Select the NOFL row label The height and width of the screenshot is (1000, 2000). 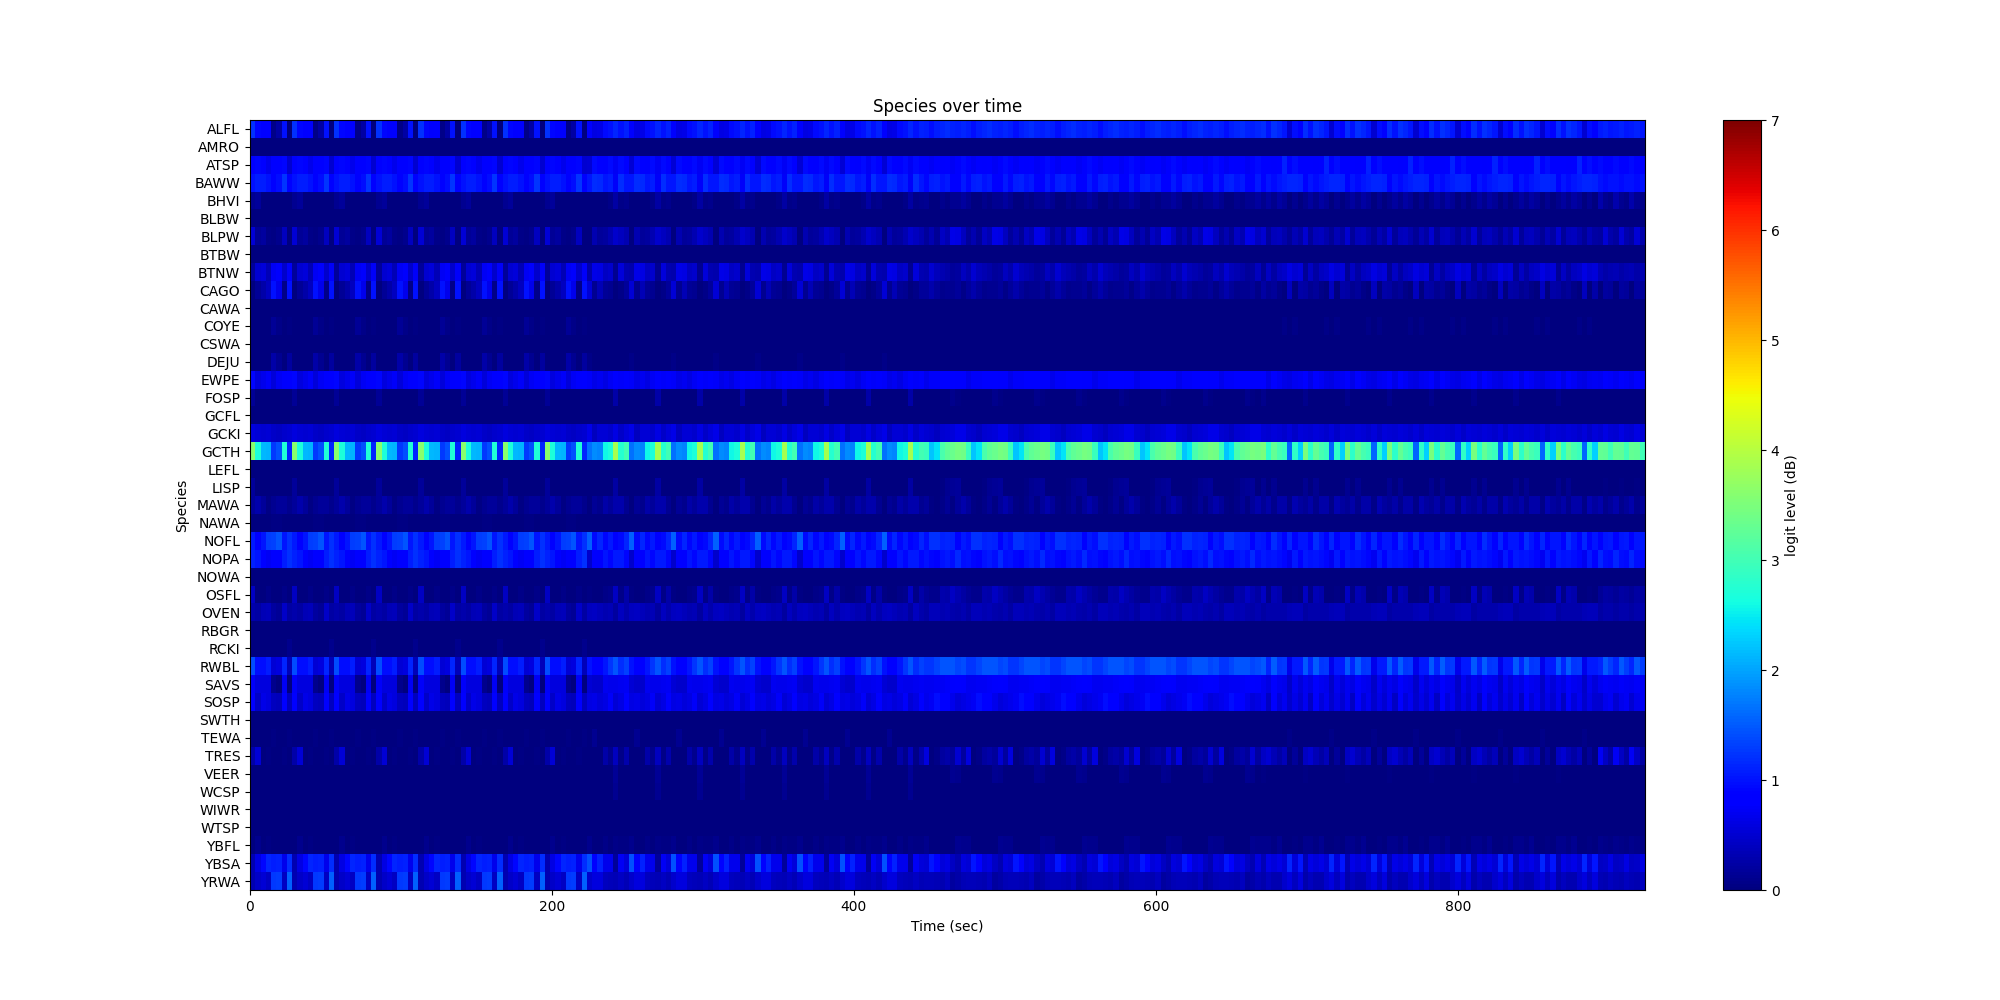[x=221, y=541]
